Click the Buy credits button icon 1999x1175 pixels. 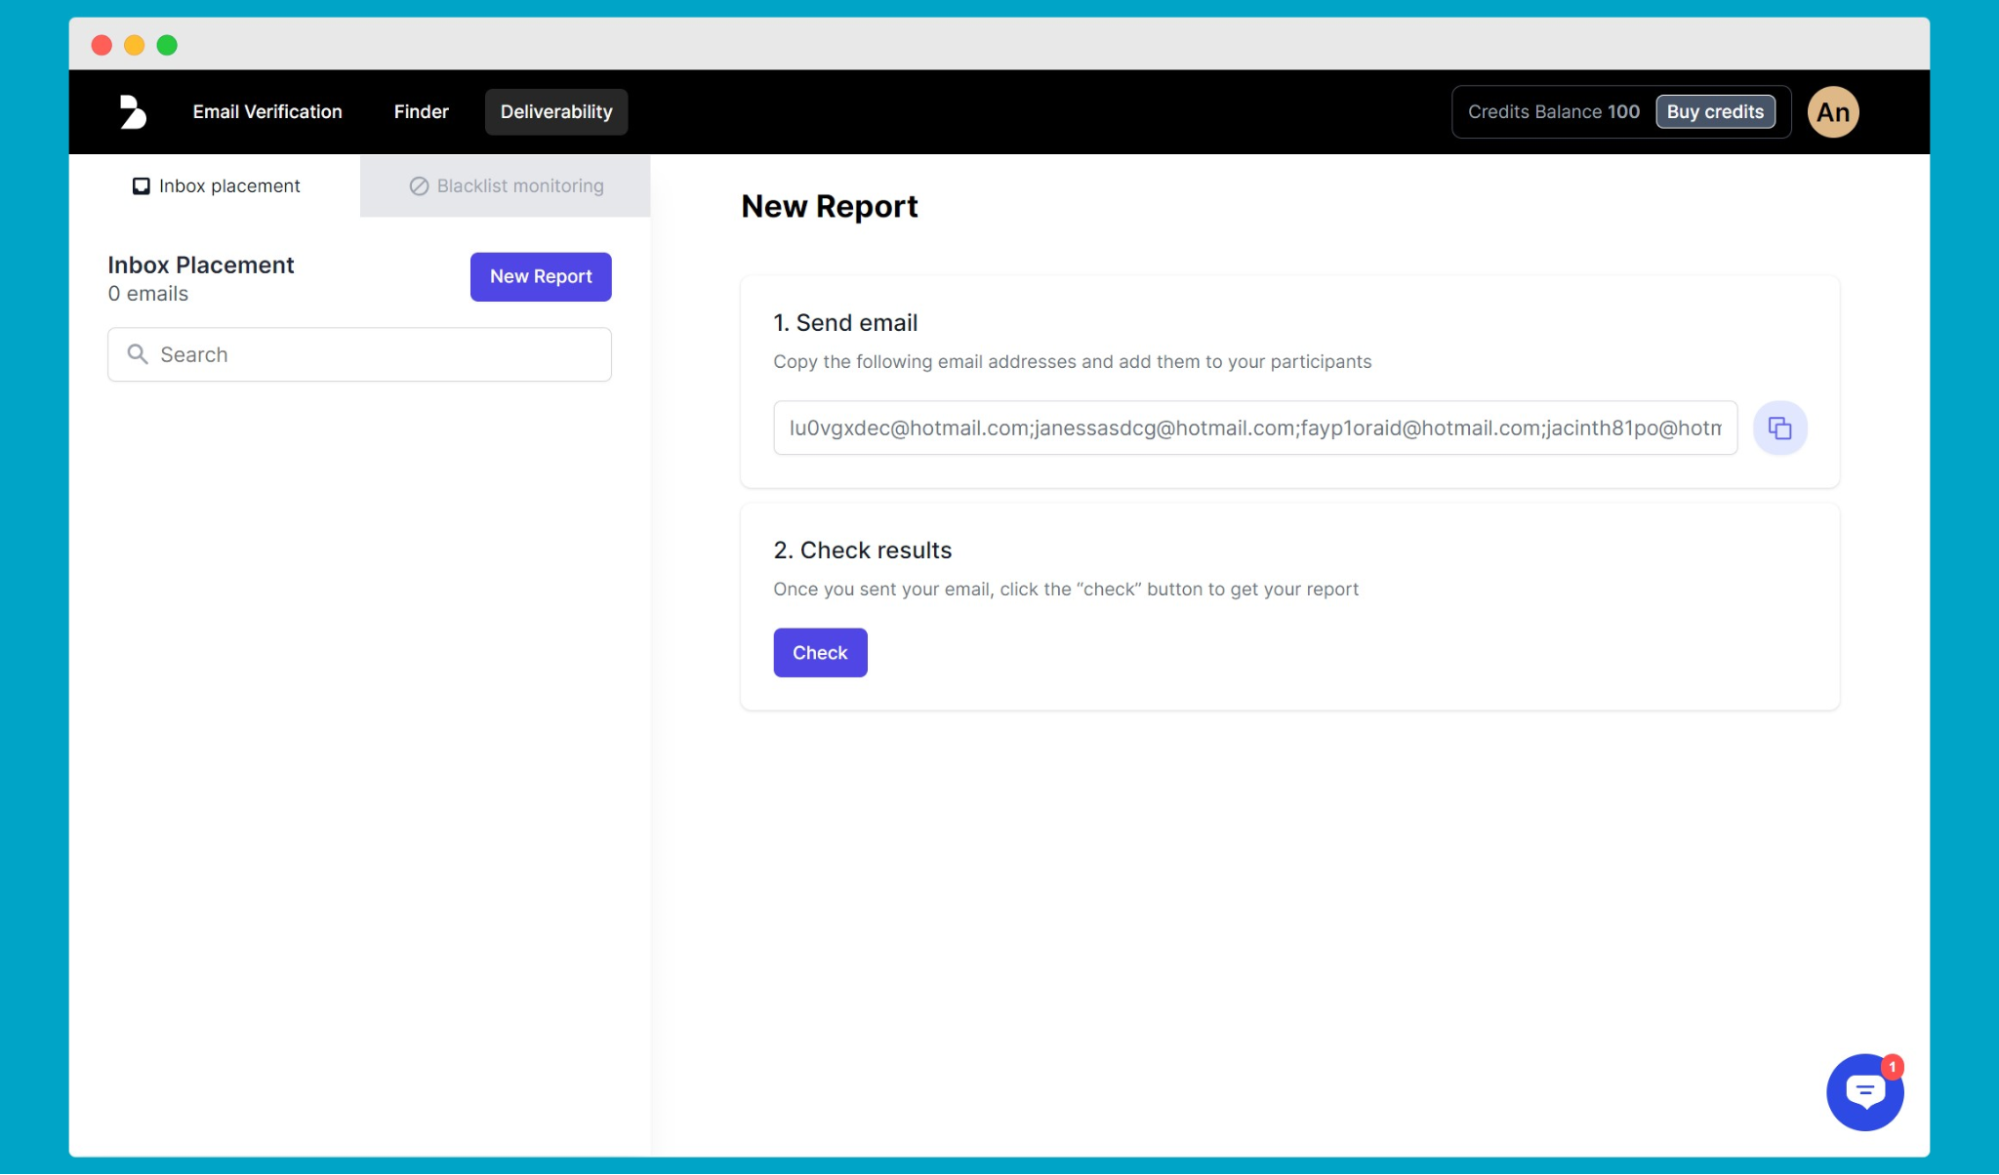tap(1715, 112)
